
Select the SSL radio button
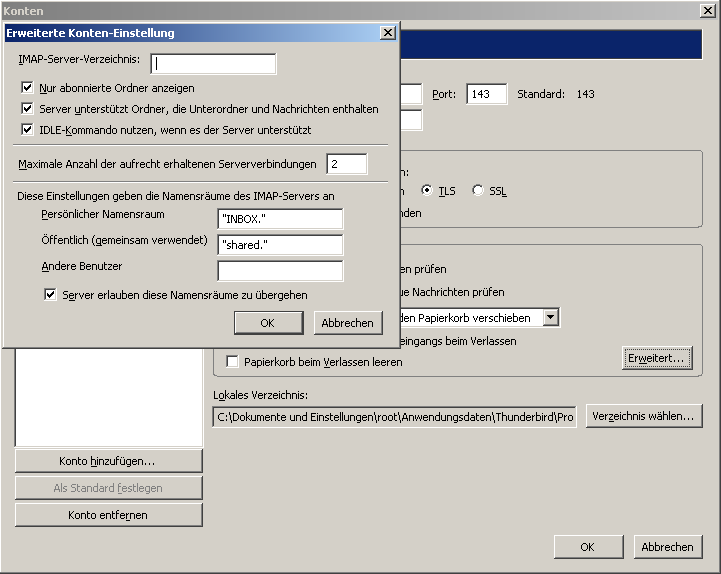pos(478,191)
